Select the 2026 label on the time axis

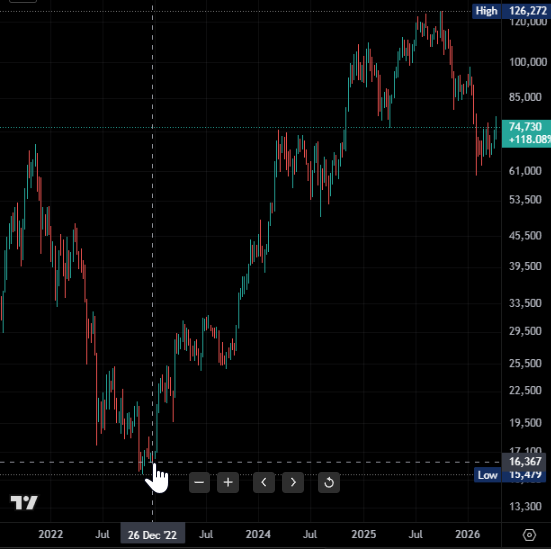467,534
